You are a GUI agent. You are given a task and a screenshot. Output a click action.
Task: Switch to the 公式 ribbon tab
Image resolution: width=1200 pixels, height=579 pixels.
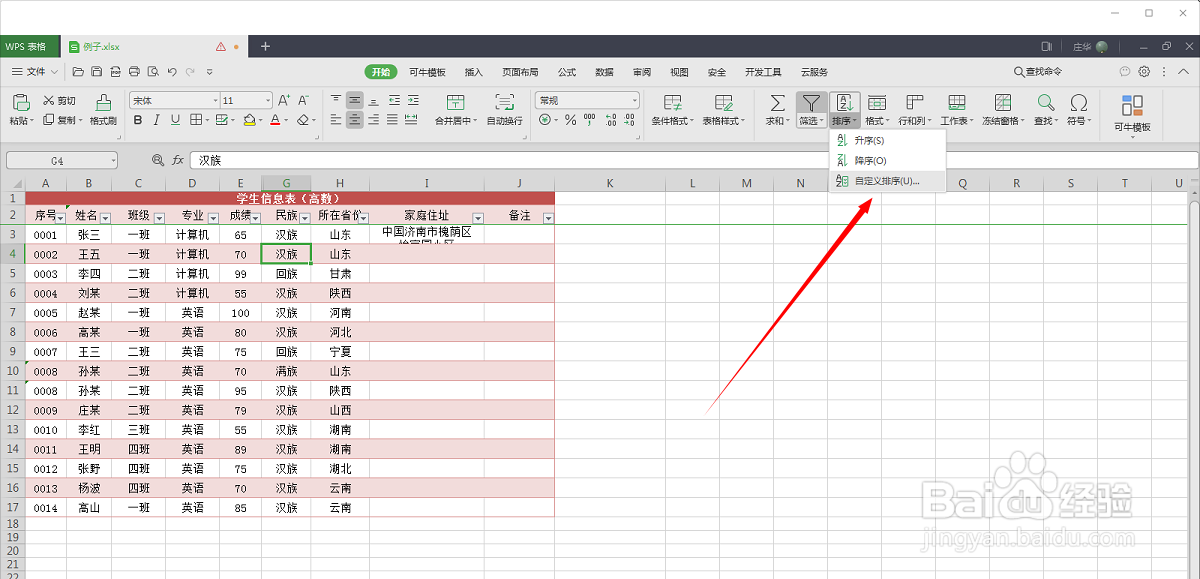click(x=567, y=72)
